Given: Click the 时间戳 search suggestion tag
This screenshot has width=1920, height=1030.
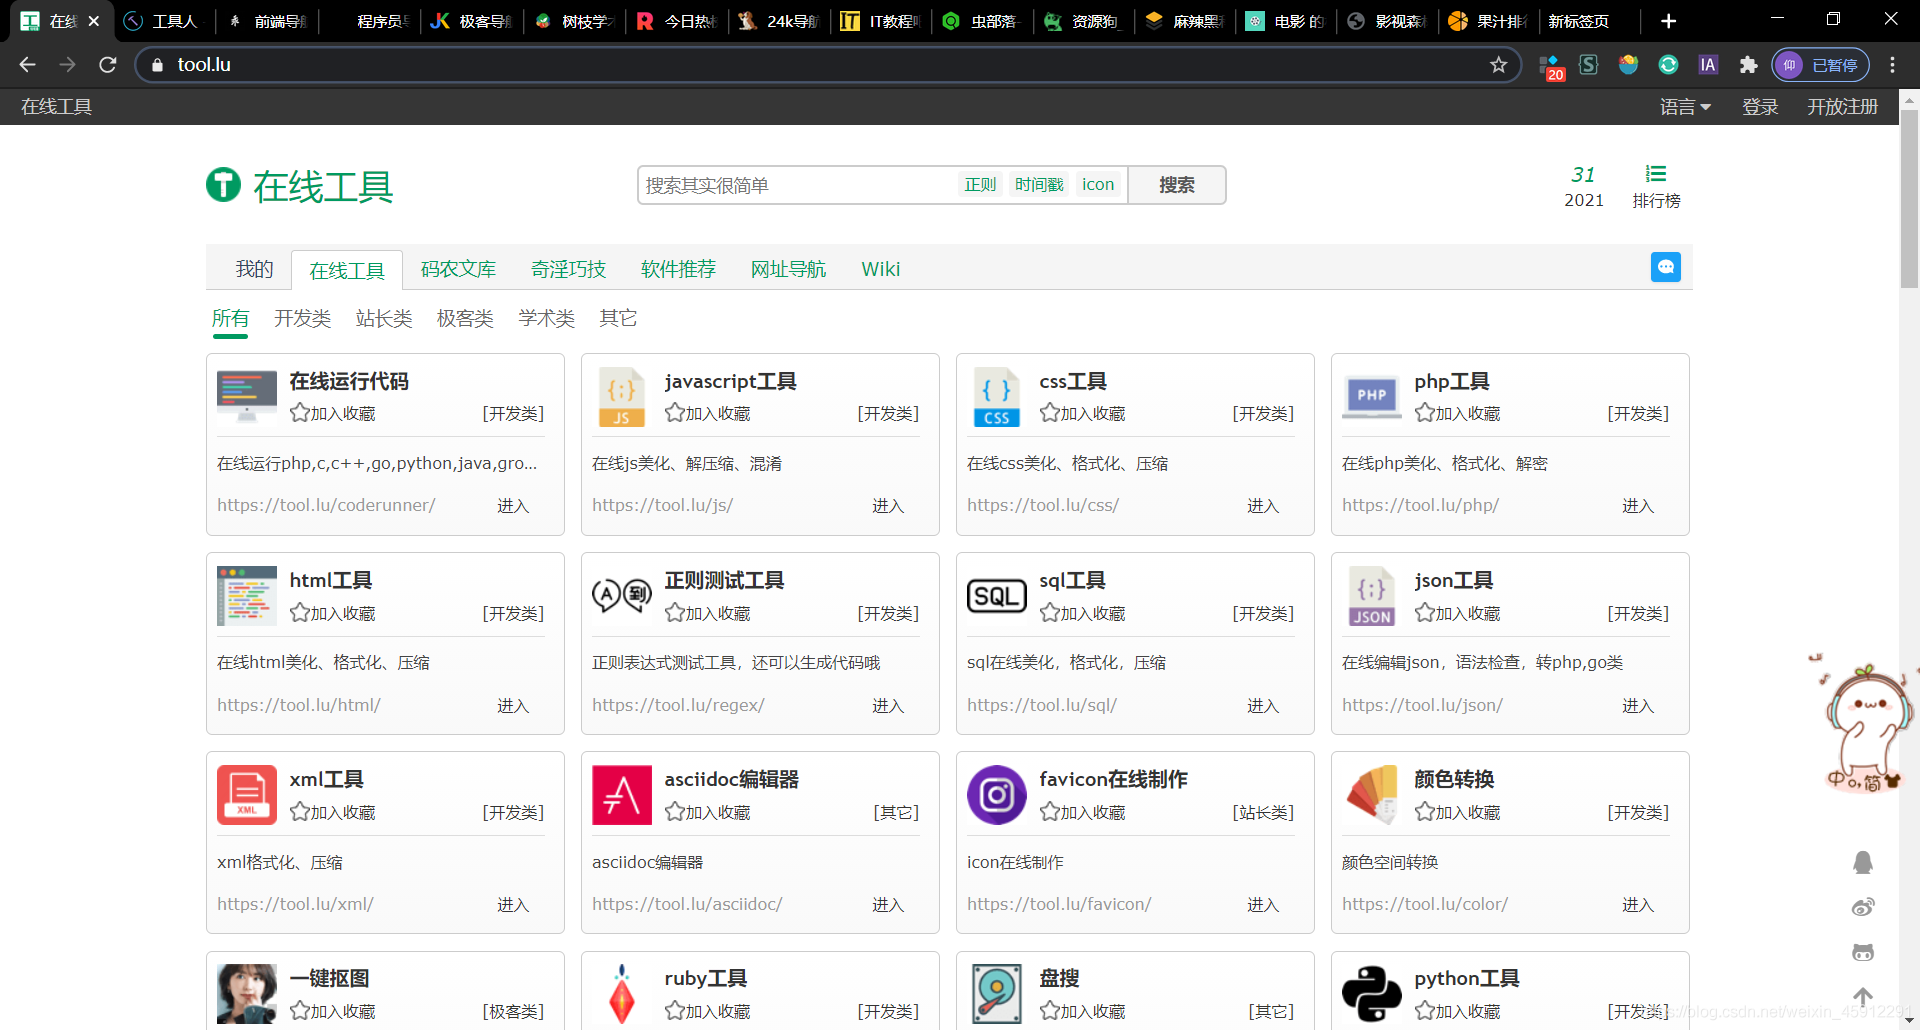Looking at the screenshot, I should coord(1039,185).
